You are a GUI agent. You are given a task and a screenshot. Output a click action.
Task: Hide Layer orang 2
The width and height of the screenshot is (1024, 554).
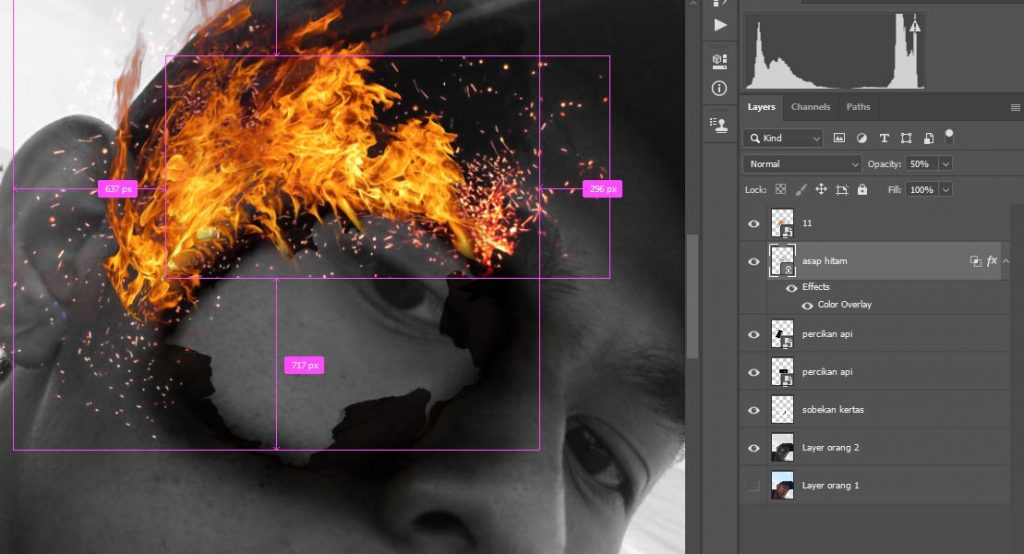pos(754,448)
